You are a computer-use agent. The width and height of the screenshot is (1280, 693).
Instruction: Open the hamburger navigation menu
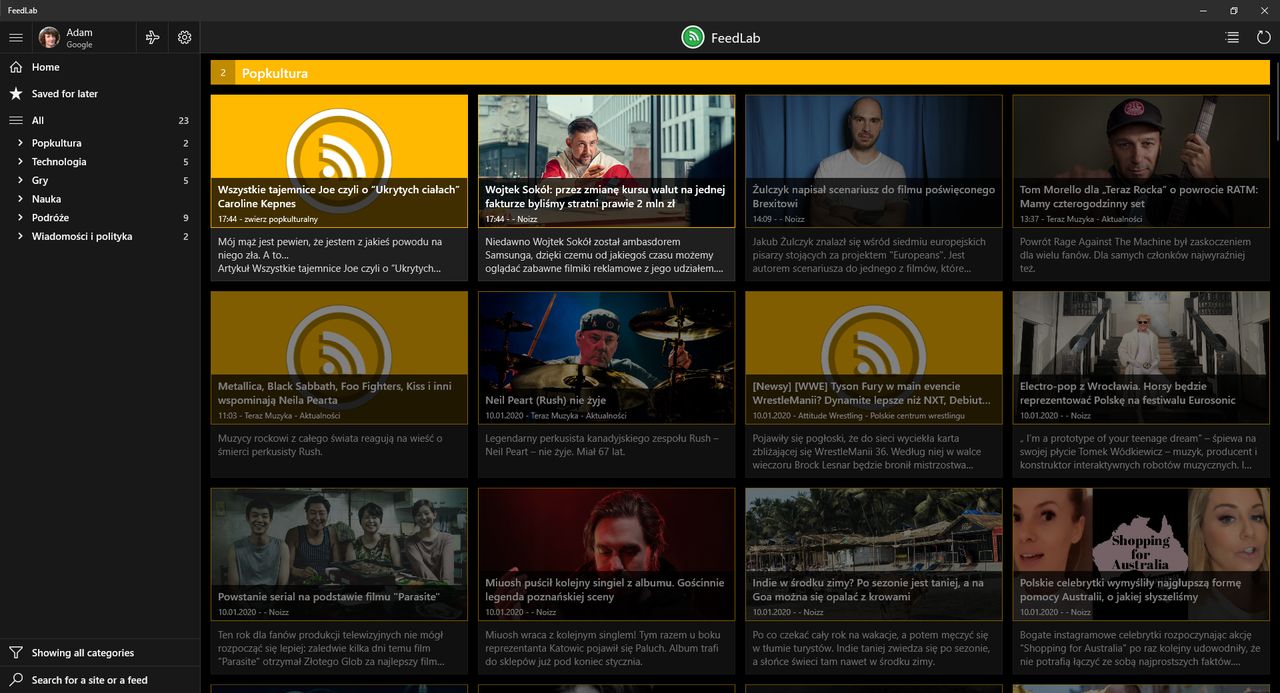click(16, 37)
